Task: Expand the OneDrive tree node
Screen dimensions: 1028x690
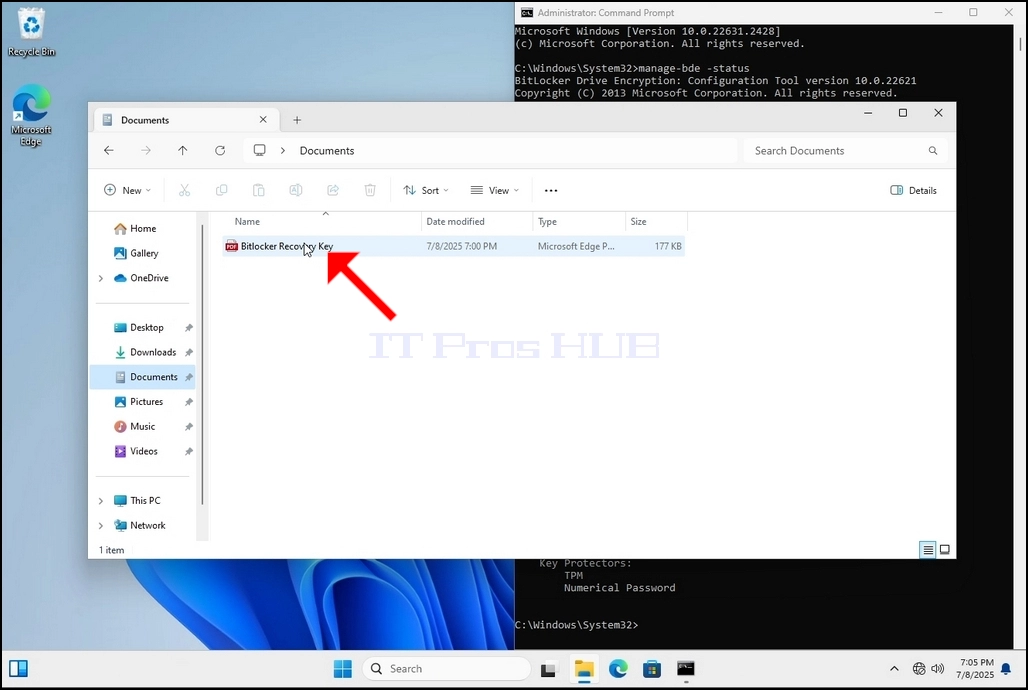Action: tap(101, 278)
